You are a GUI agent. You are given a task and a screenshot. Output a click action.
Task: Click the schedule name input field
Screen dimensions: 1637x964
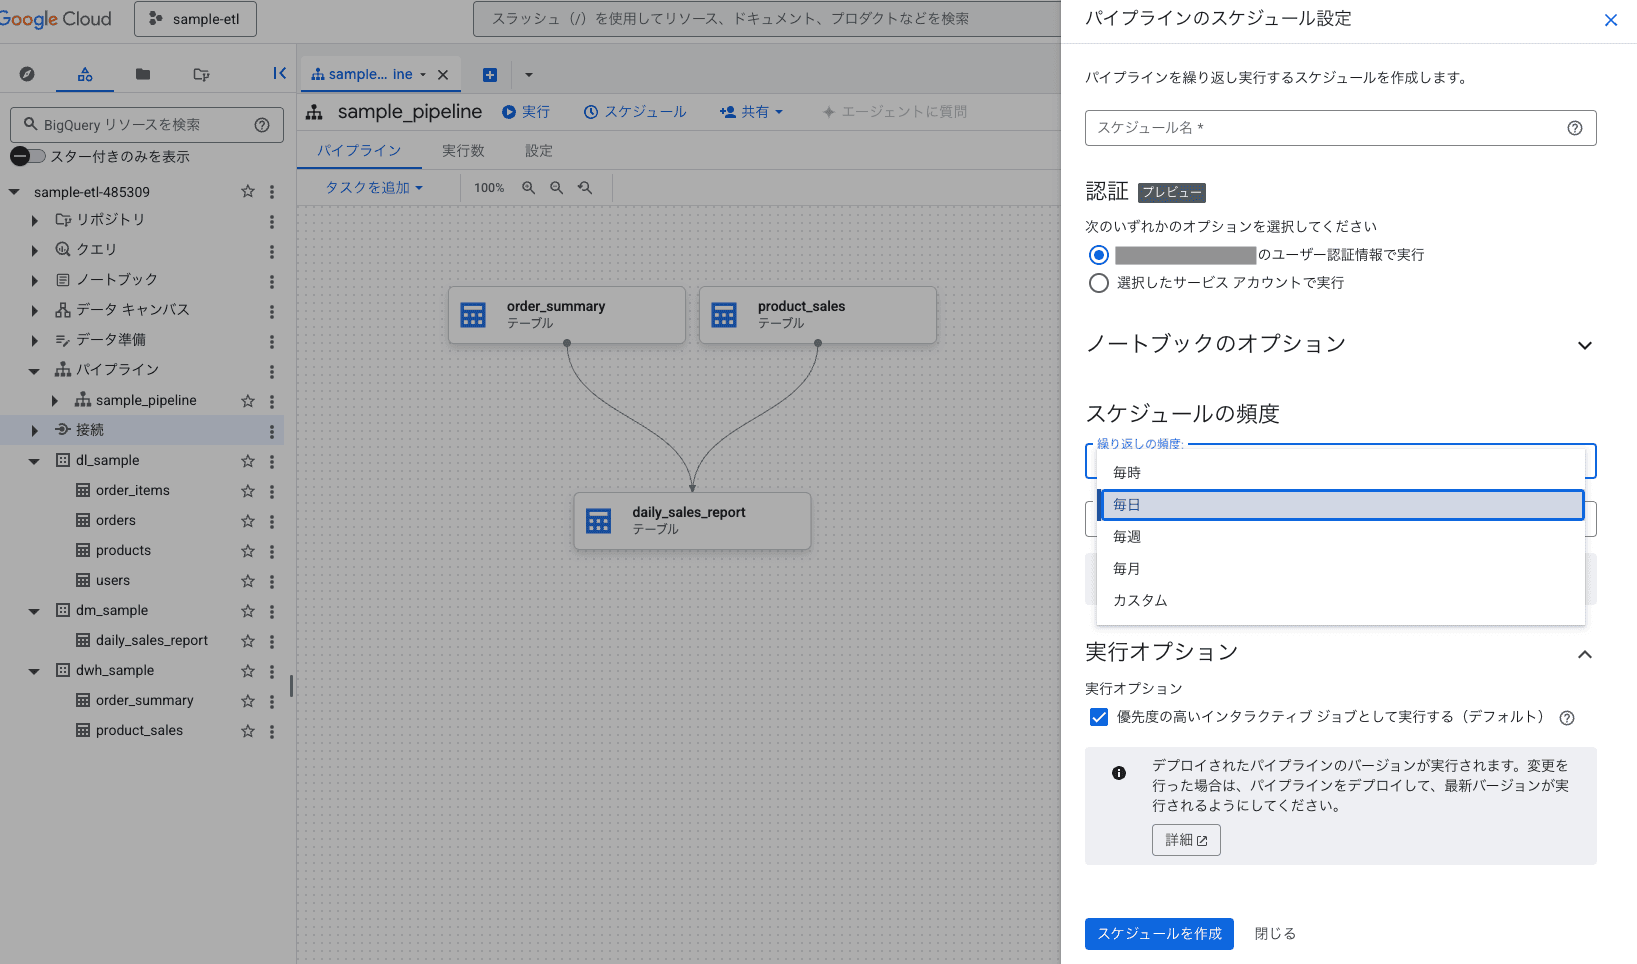tap(1330, 128)
